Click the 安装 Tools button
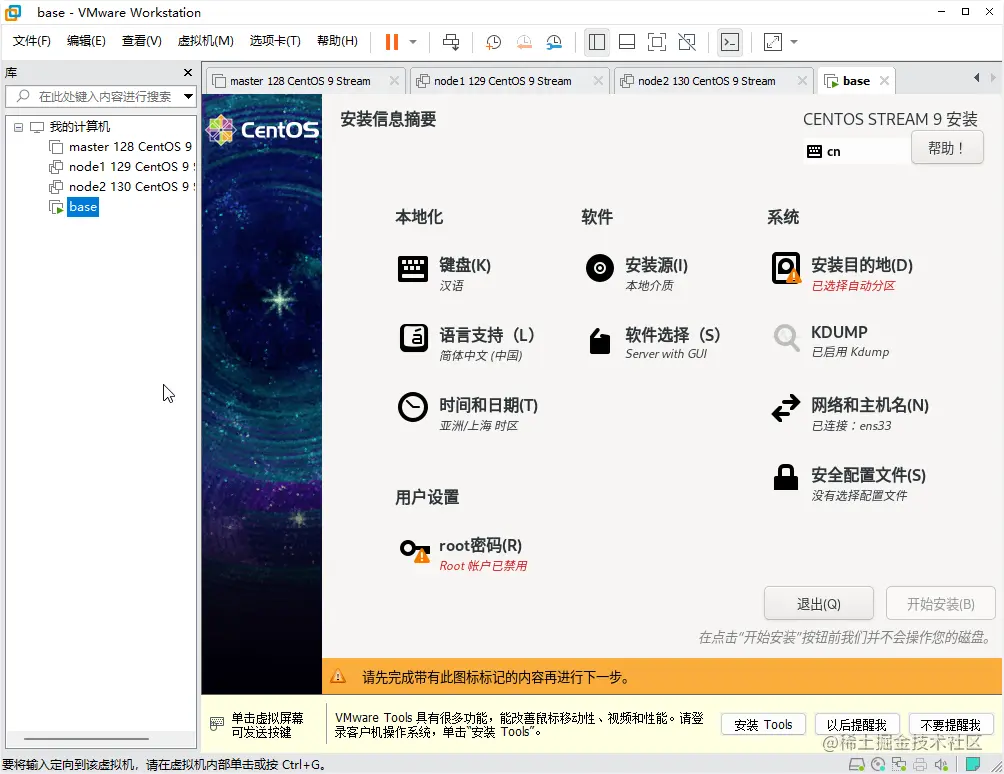The height and width of the screenshot is (774, 1004). click(x=763, y=725)
